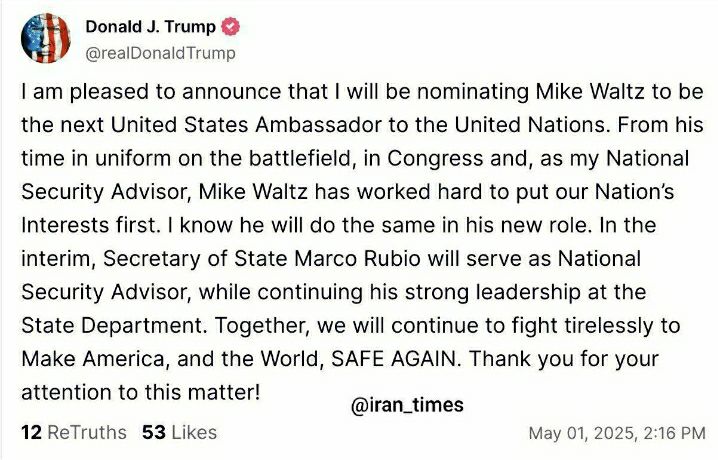Click 'Thank you for your' near the end
The width and height of the screenshot is (718, 460).
tap(564, 359)
